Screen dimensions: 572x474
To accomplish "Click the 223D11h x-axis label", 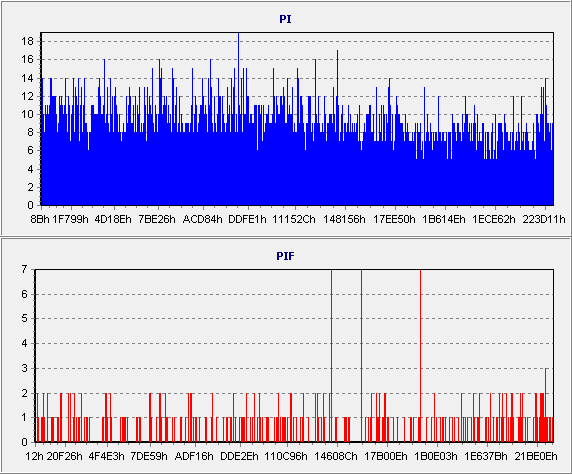I will coord(544,219).
